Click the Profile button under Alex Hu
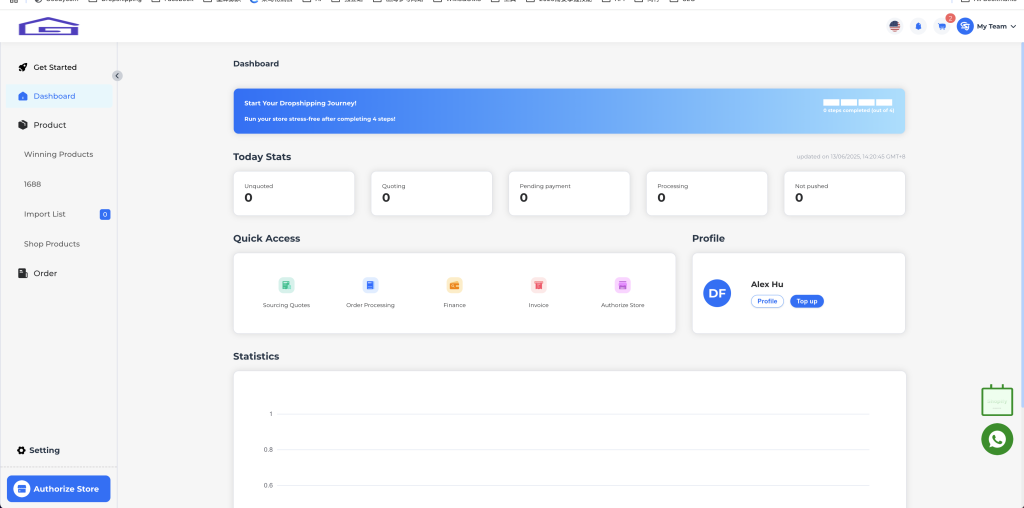Image resolution: width=1024 pixels, height=508 pixels. (x=767, y=301)
